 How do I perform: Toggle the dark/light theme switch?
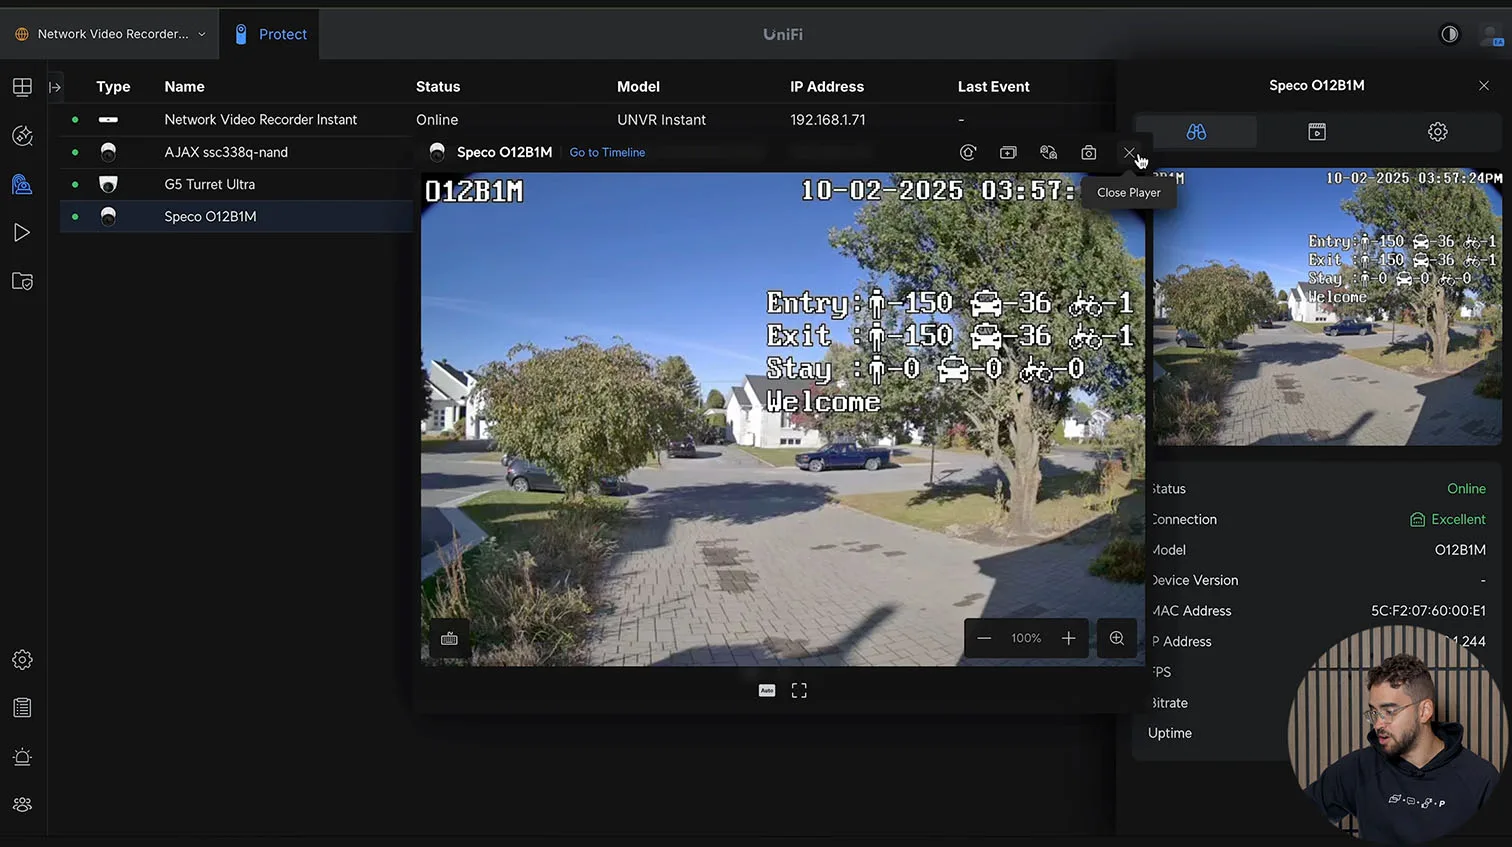point(1449,34)
